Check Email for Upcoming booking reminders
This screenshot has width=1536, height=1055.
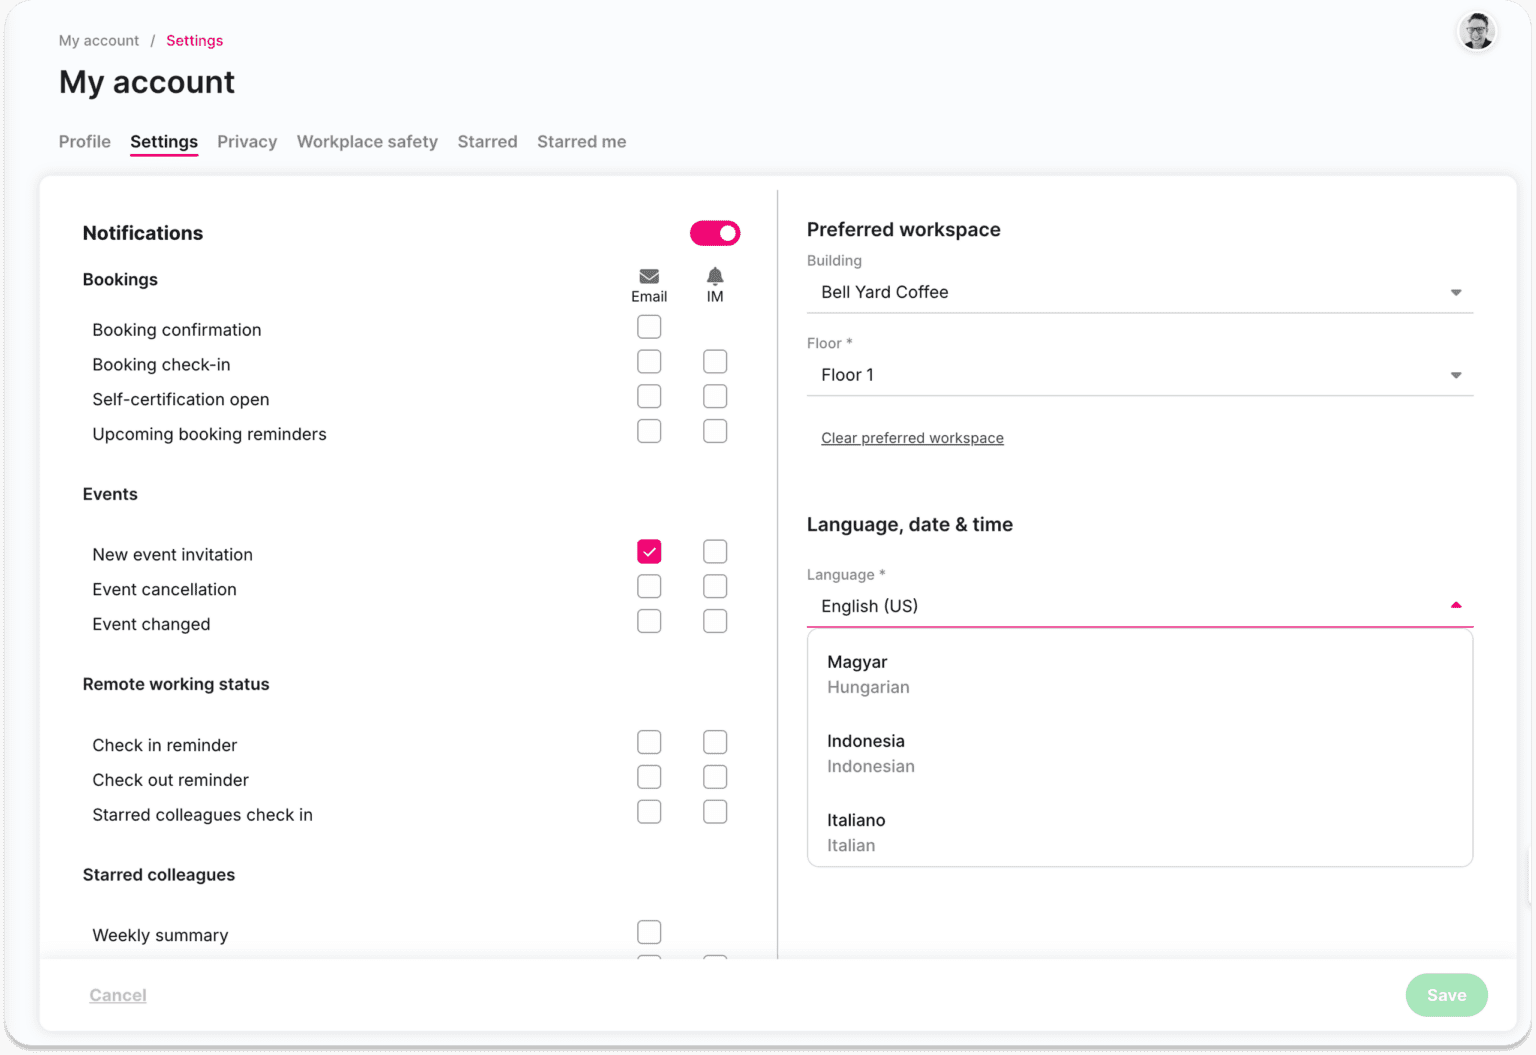pyautogui.click(x=649, y=431)
